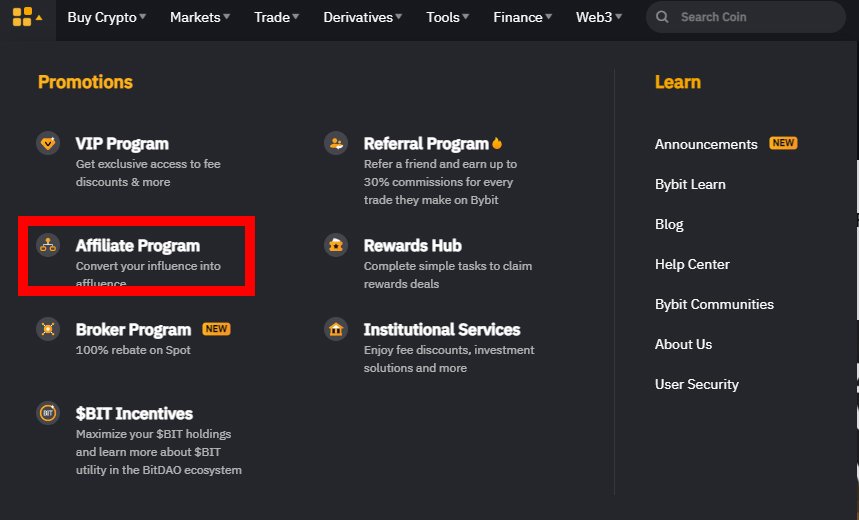The width and height of the screenshot is (859, 520).
Task: Click the NEW badge next to Announcements
Action: click(783, 143)
